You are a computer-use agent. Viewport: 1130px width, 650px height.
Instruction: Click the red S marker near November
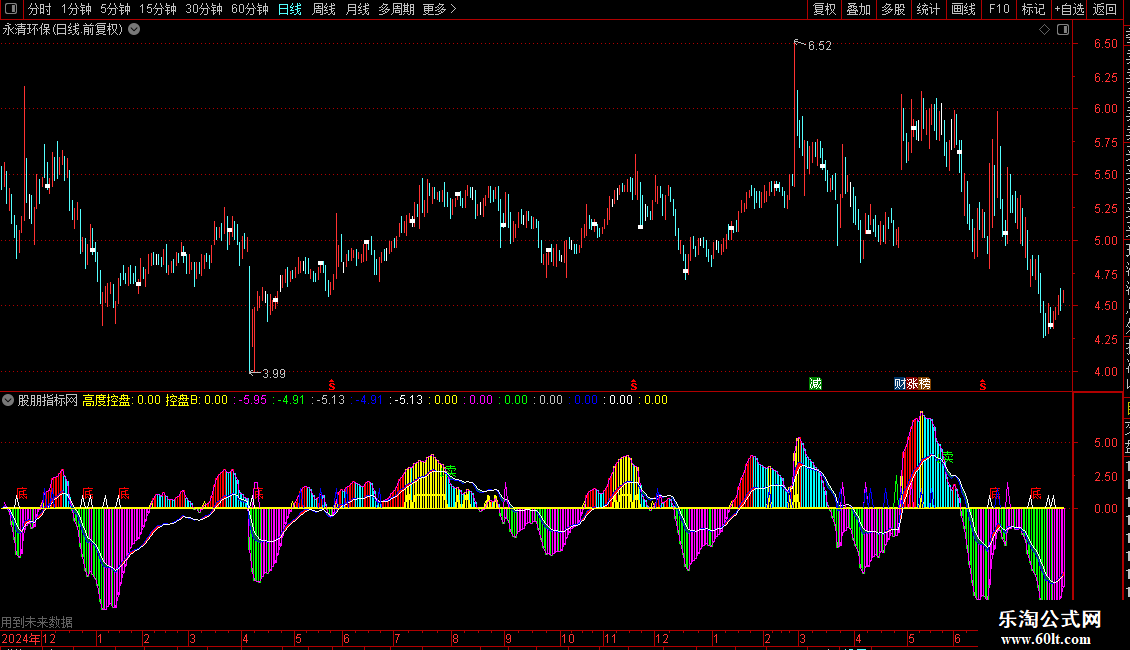[633, 386]
